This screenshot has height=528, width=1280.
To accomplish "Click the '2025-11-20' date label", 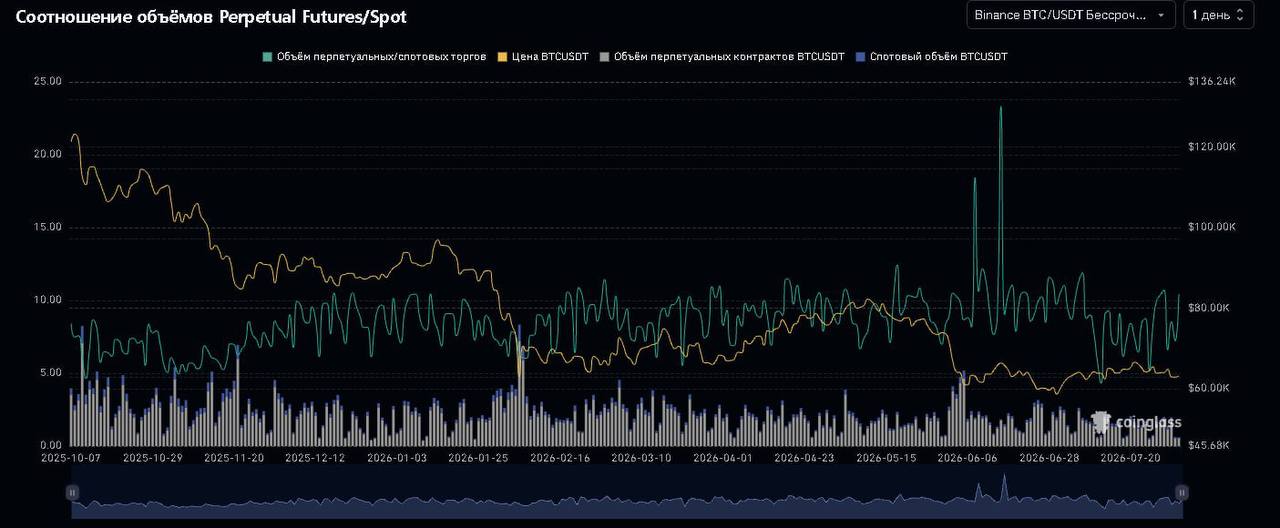I will 232,457.
